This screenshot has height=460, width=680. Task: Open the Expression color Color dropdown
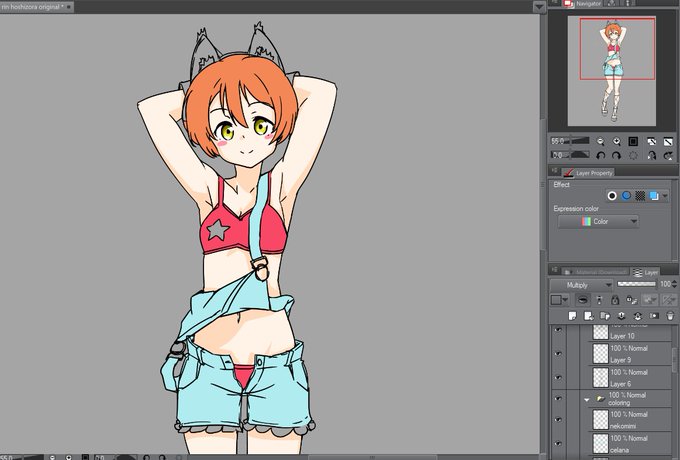(x=598, y=222)
